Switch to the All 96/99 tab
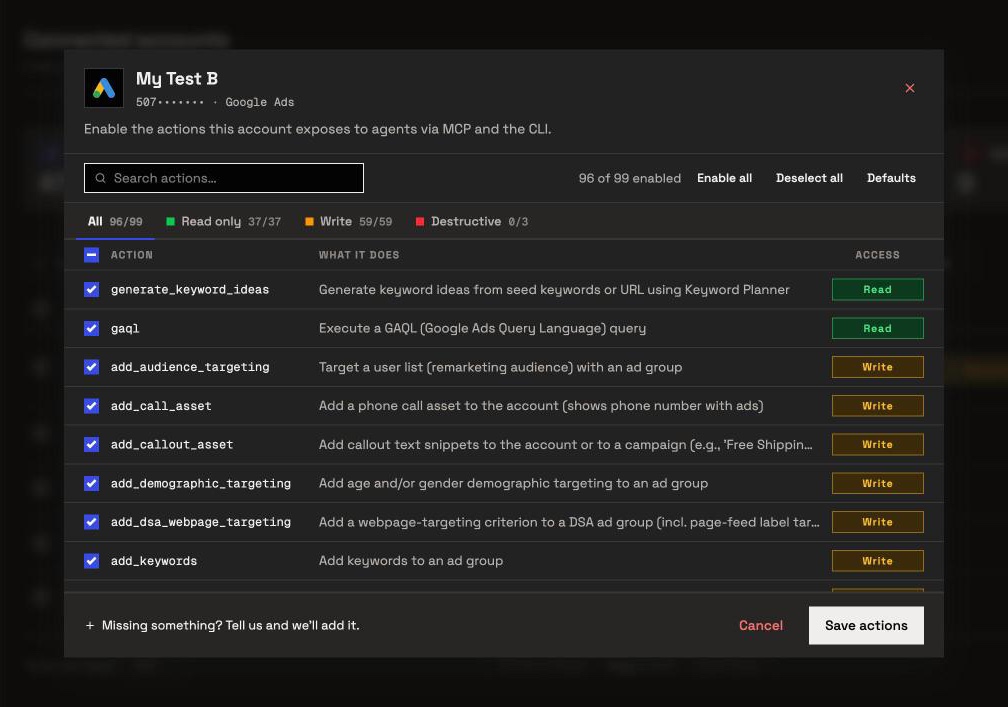 pos(115,221)
